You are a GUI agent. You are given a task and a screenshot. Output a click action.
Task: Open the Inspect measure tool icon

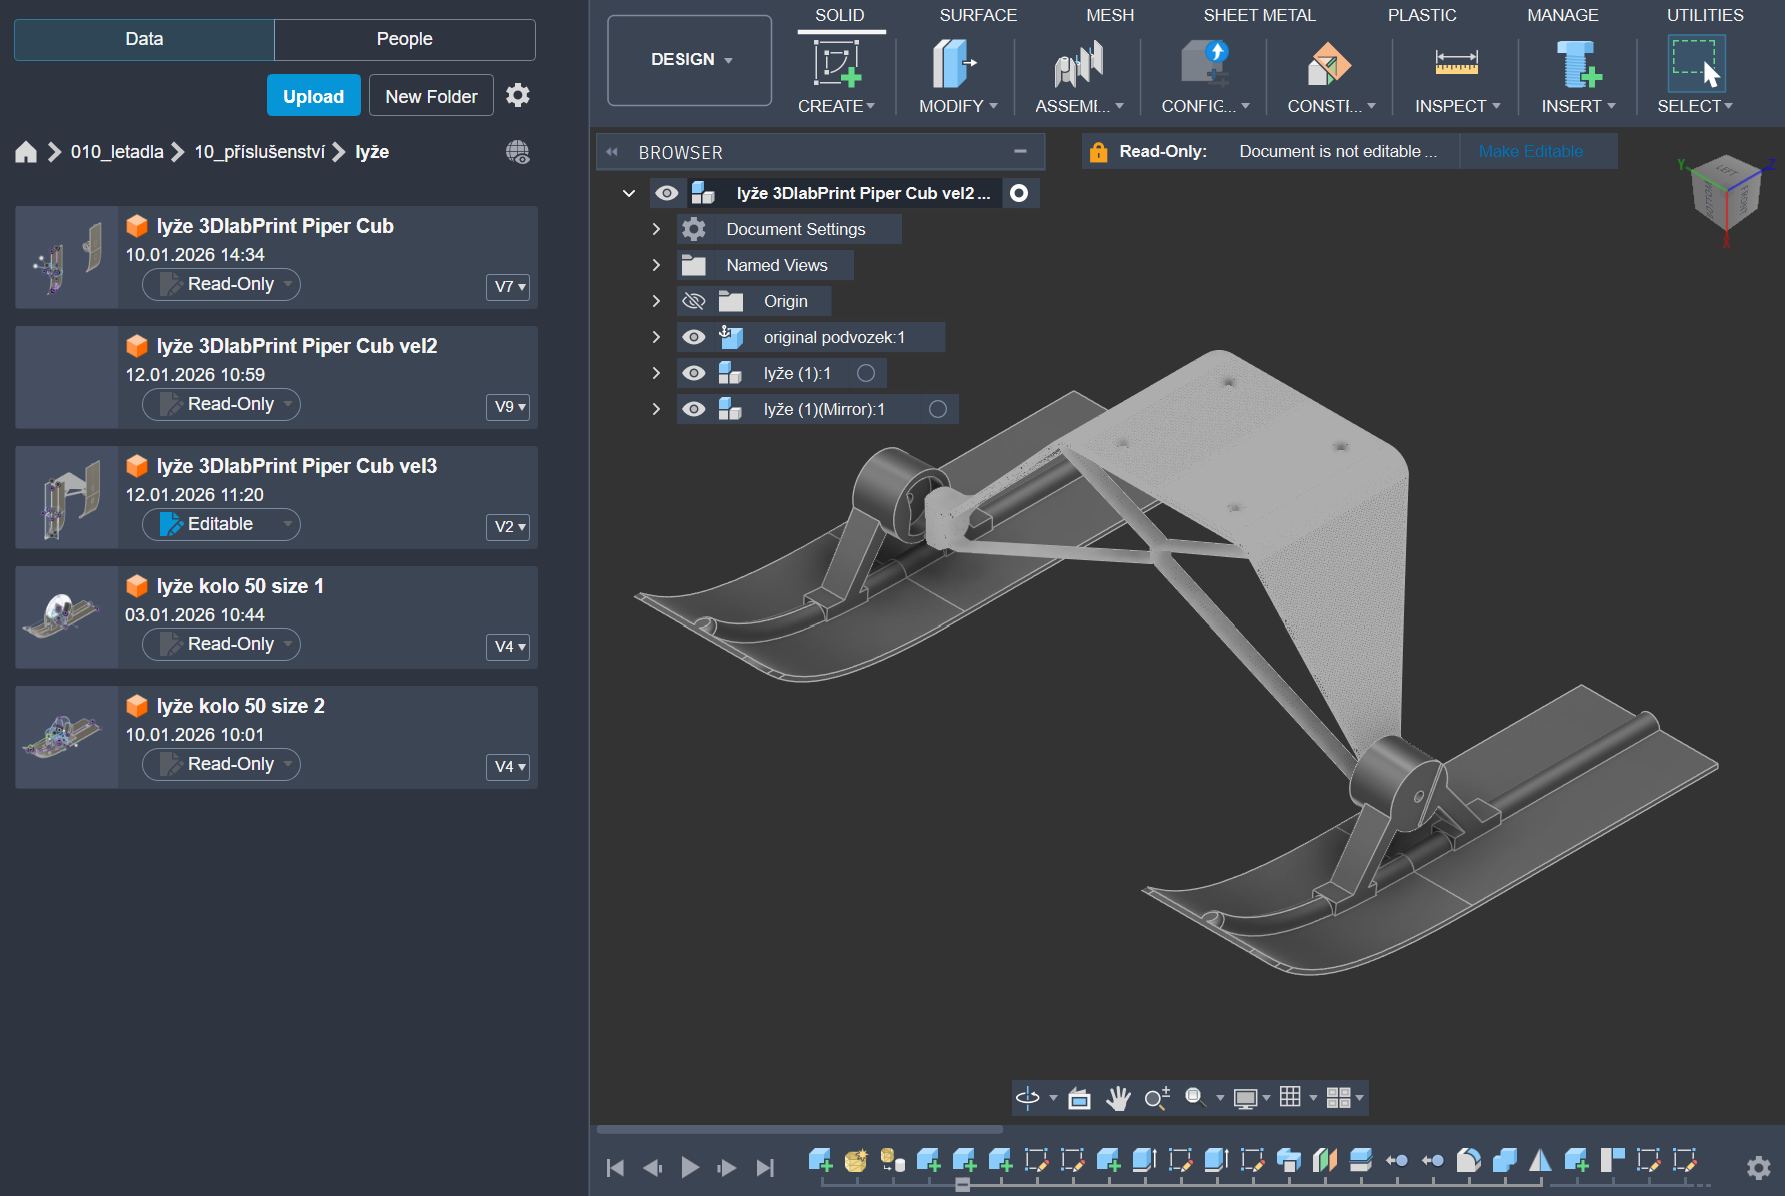coord(1456,63)
